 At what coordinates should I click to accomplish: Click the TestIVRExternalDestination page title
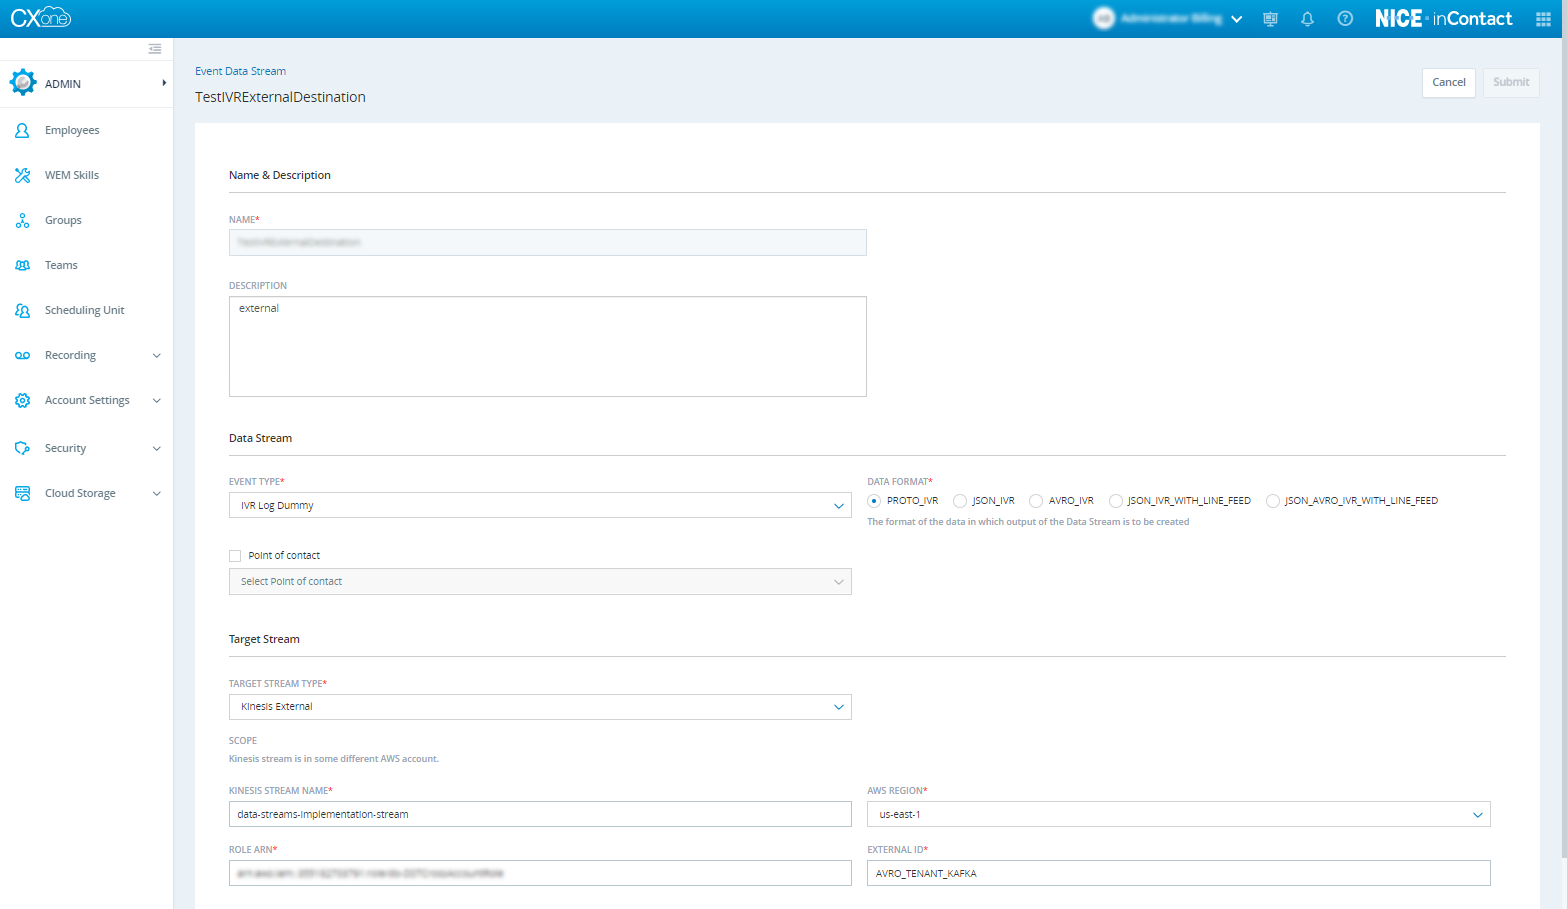280,97
